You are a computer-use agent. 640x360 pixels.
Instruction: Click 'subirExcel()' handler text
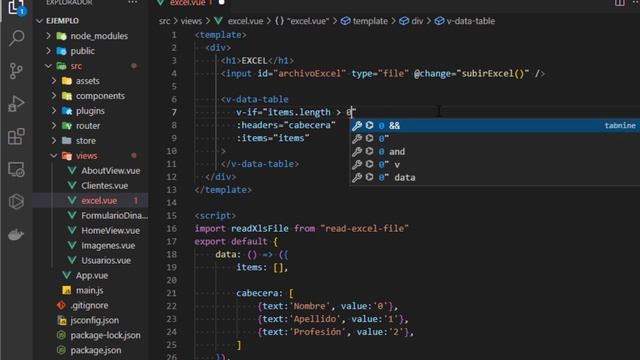[x=492, y=73]
